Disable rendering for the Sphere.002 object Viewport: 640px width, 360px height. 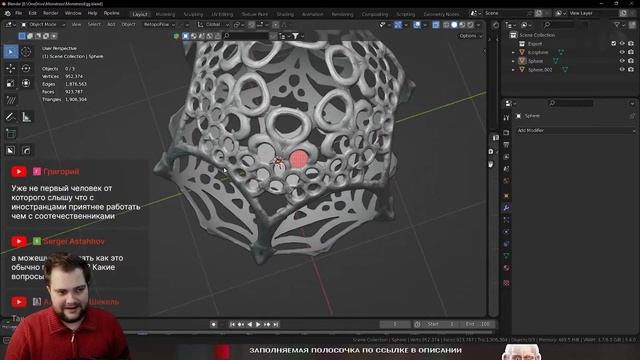point(631,70)
